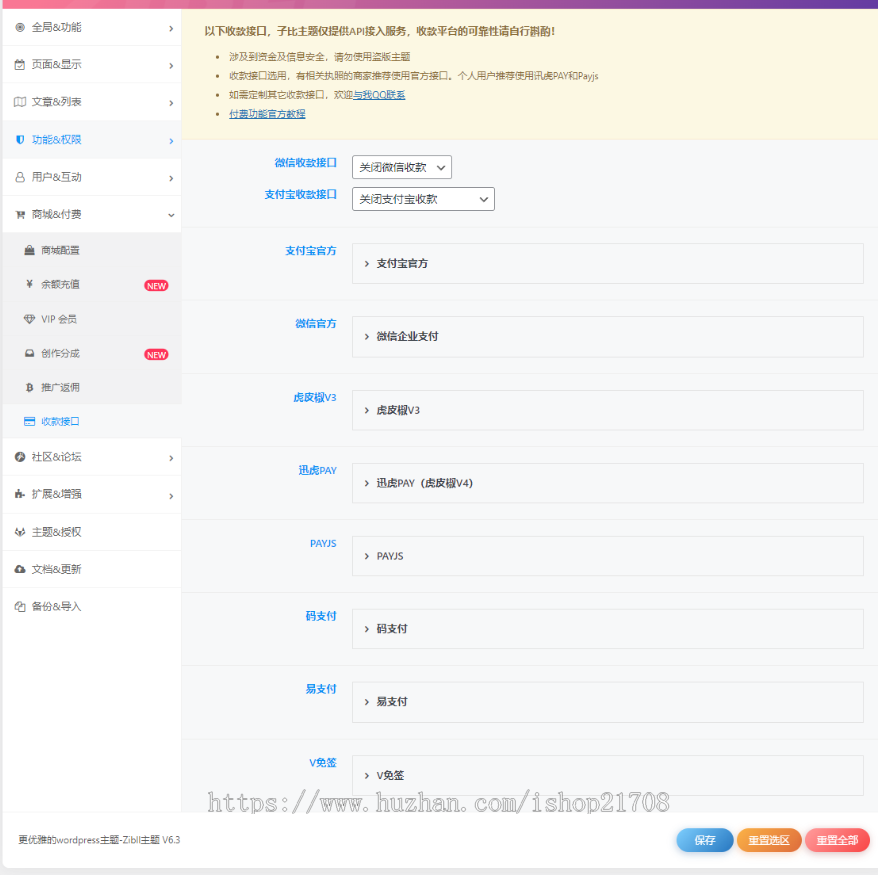Click the 微信收款接口 field label

tap(305, 163)
